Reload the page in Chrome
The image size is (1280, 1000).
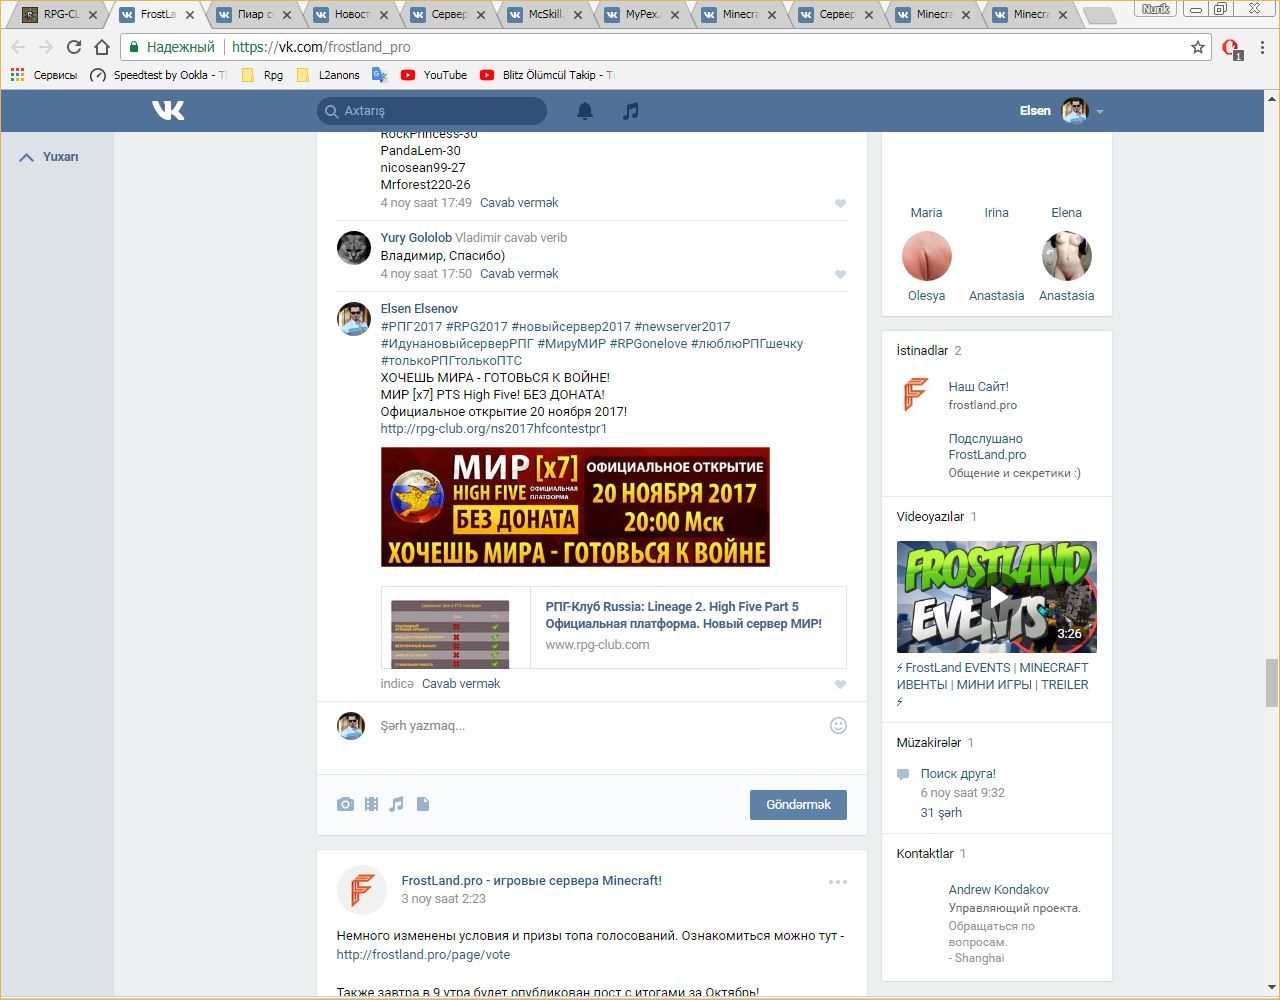pos(73,47)
